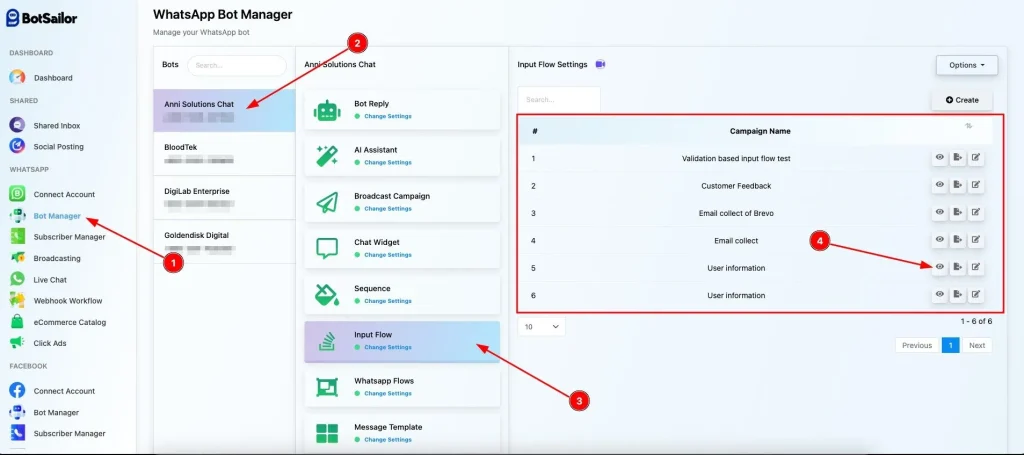Click Change Settings under Bot Reply
Screen dimensions: 1024x455
[x=387, y=116]
